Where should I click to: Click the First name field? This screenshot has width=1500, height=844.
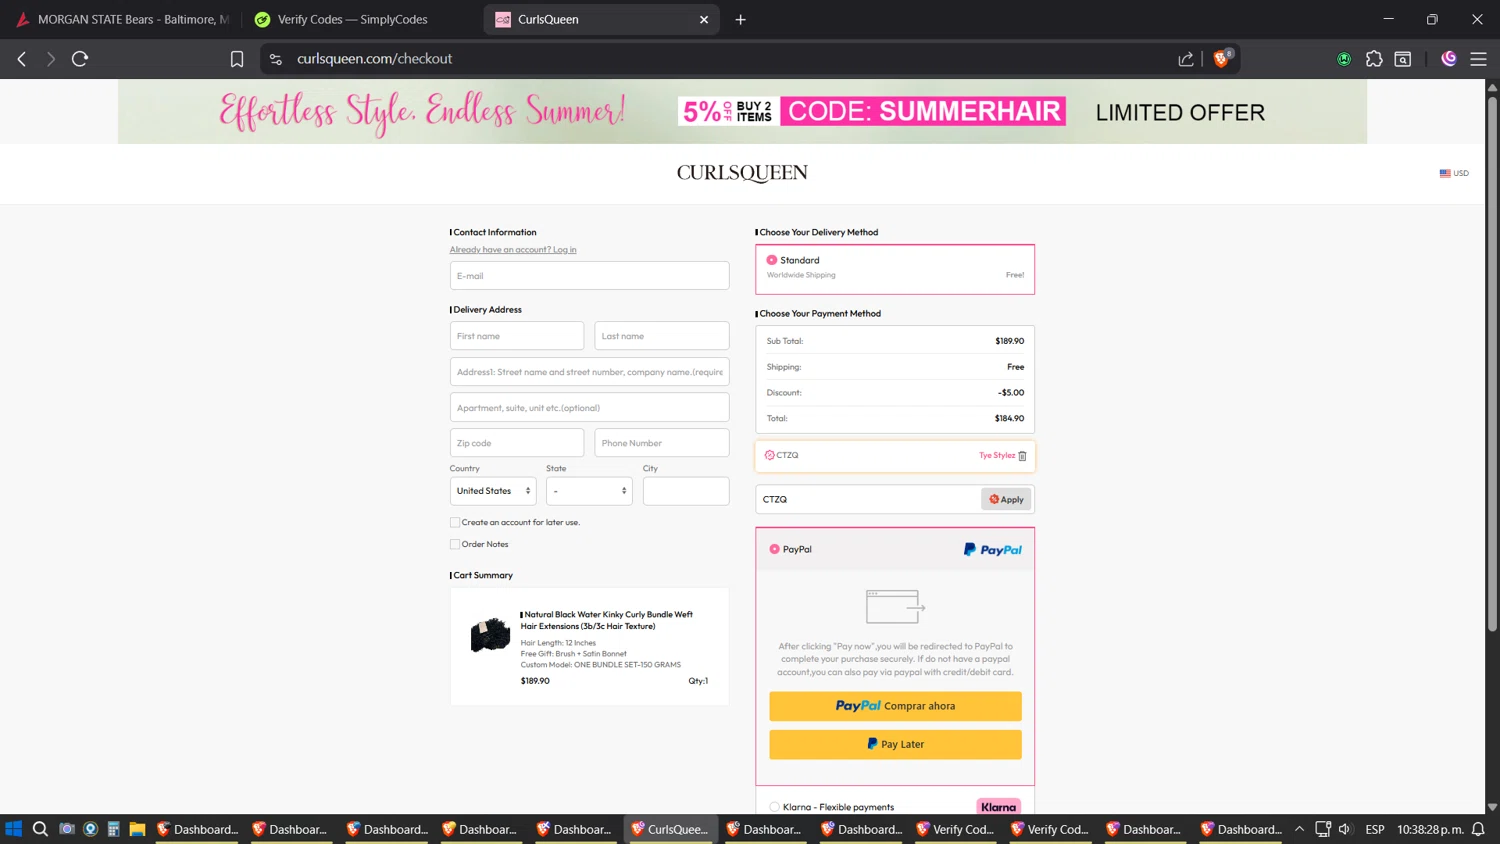(x=517, y=336)
